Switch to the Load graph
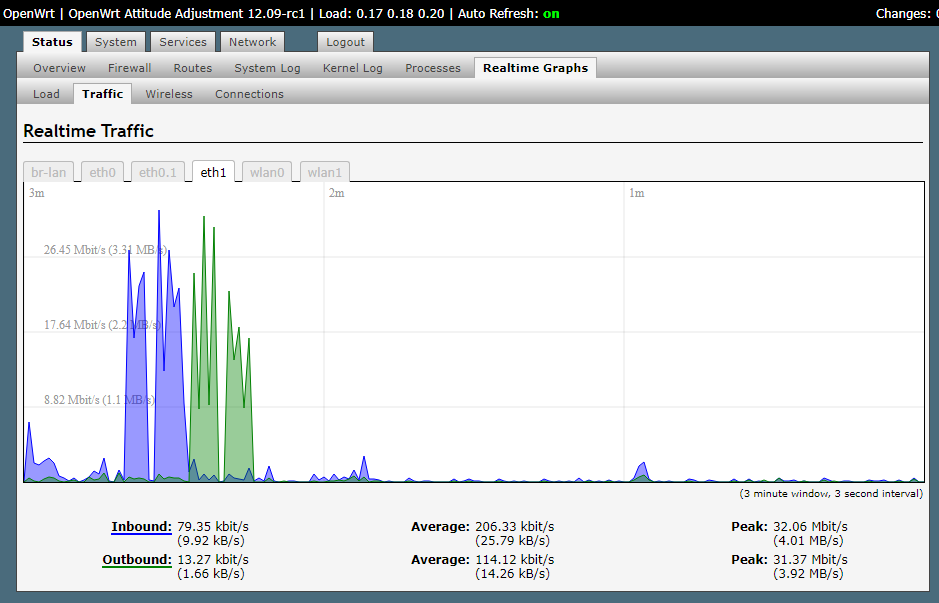Viewport: 939px width, 603px height. (x=45, y=93)
